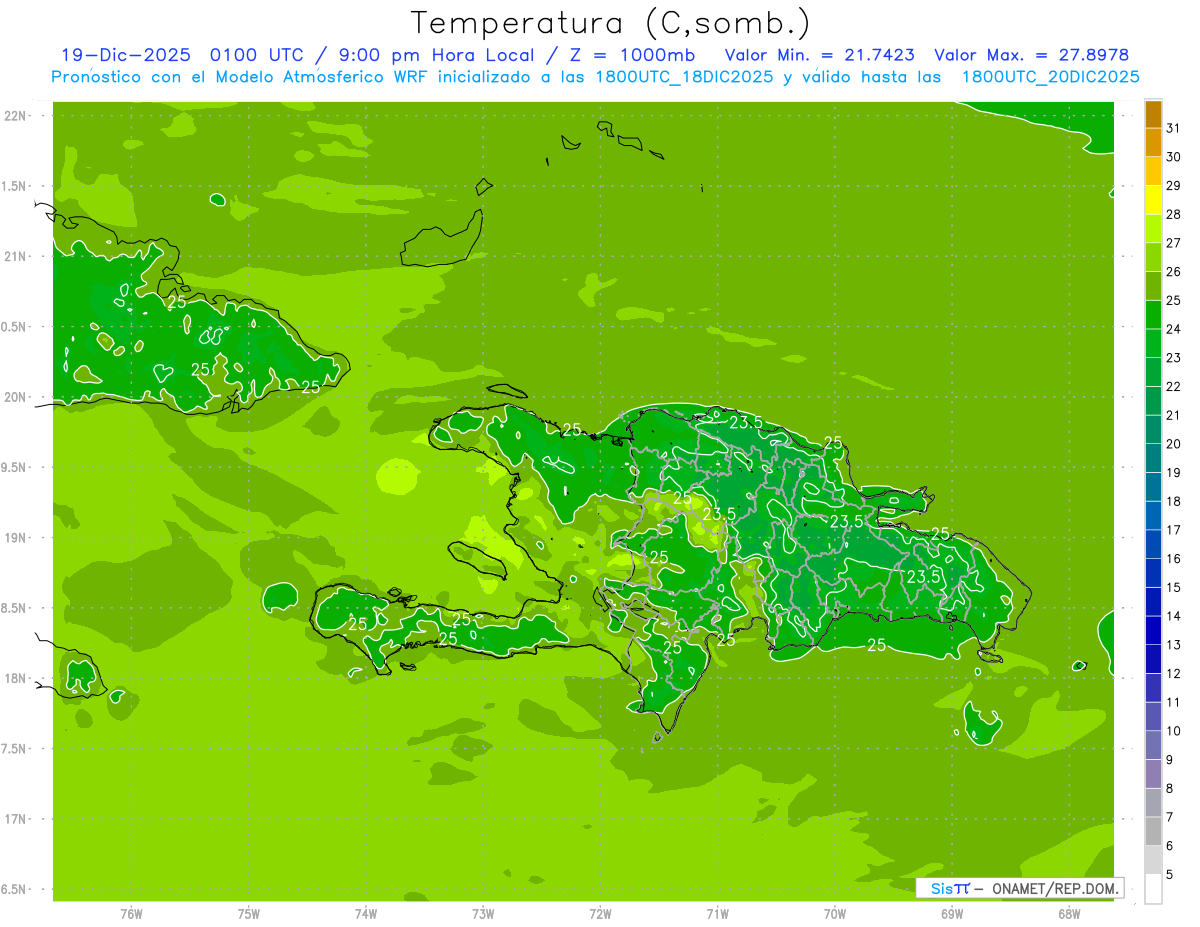Click the Temperatura (C,somb.) chart title
Image resolution: width=1200 pixels, height=927 pixels.
coord(610,23)
